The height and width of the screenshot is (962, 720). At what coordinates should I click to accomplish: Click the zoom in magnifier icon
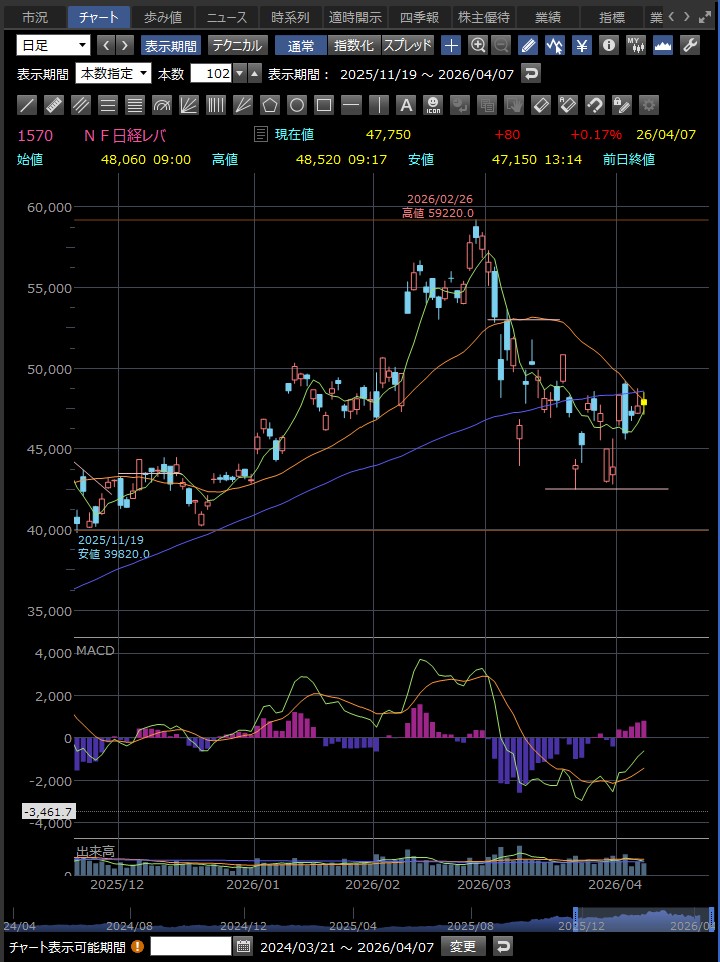click(x=478, y=45)
